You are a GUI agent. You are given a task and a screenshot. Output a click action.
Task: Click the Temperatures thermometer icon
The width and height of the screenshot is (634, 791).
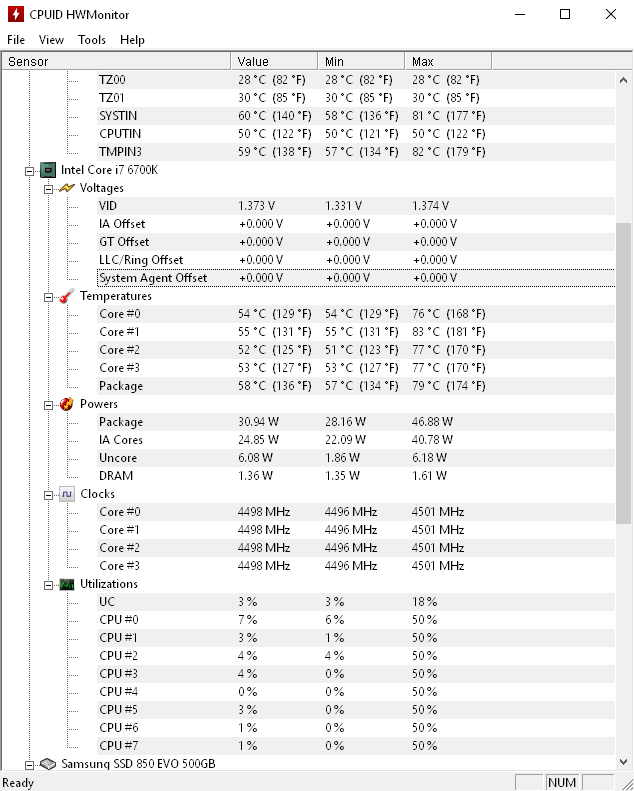click(x=67, y=296)
